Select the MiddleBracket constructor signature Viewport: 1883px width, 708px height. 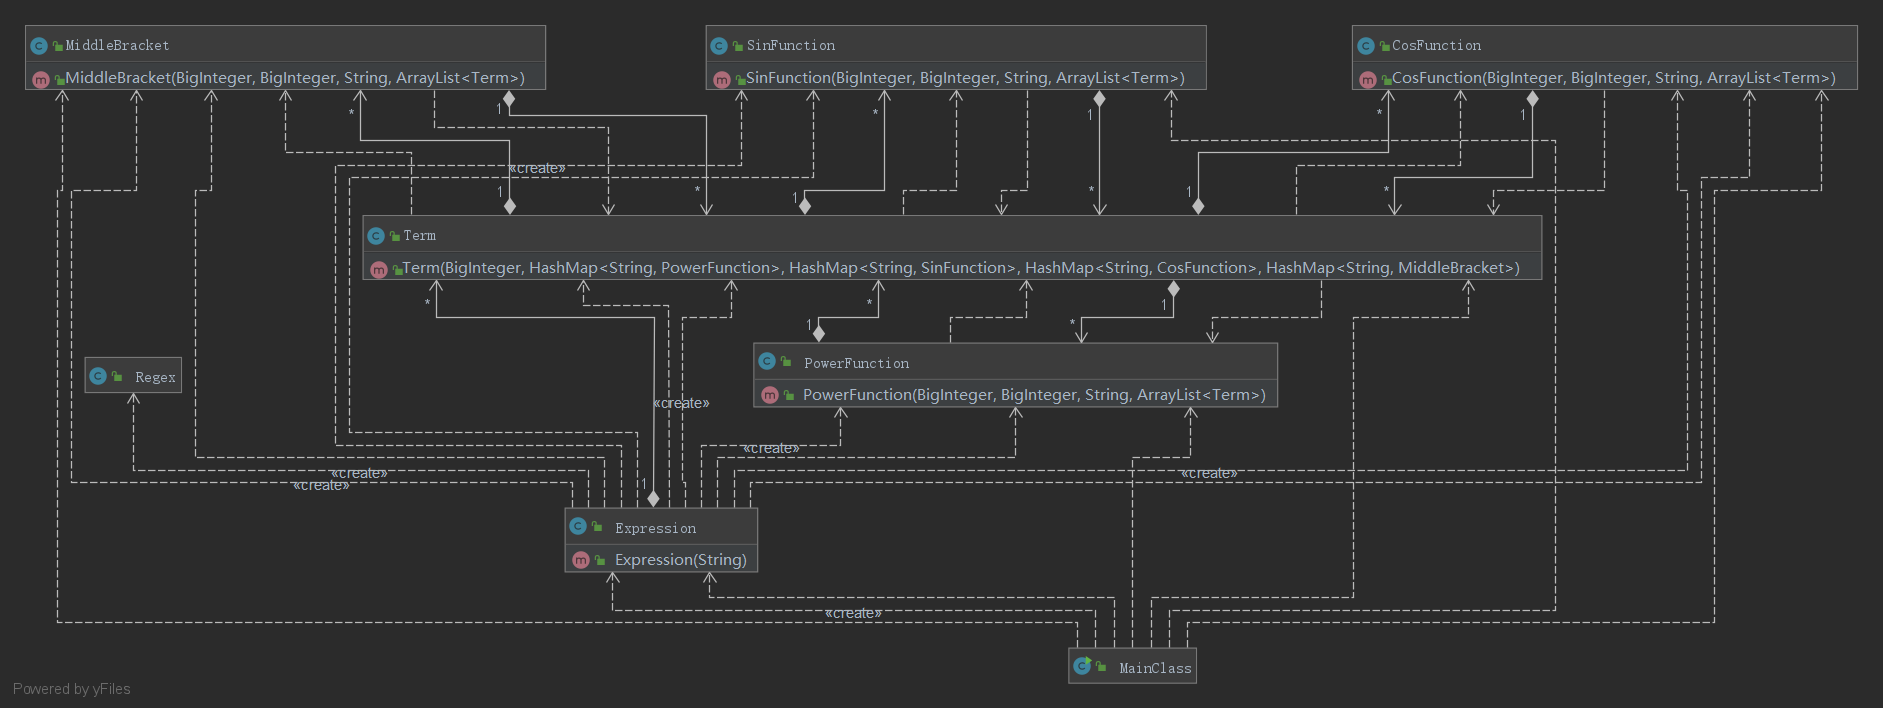(x=295, y=78)
